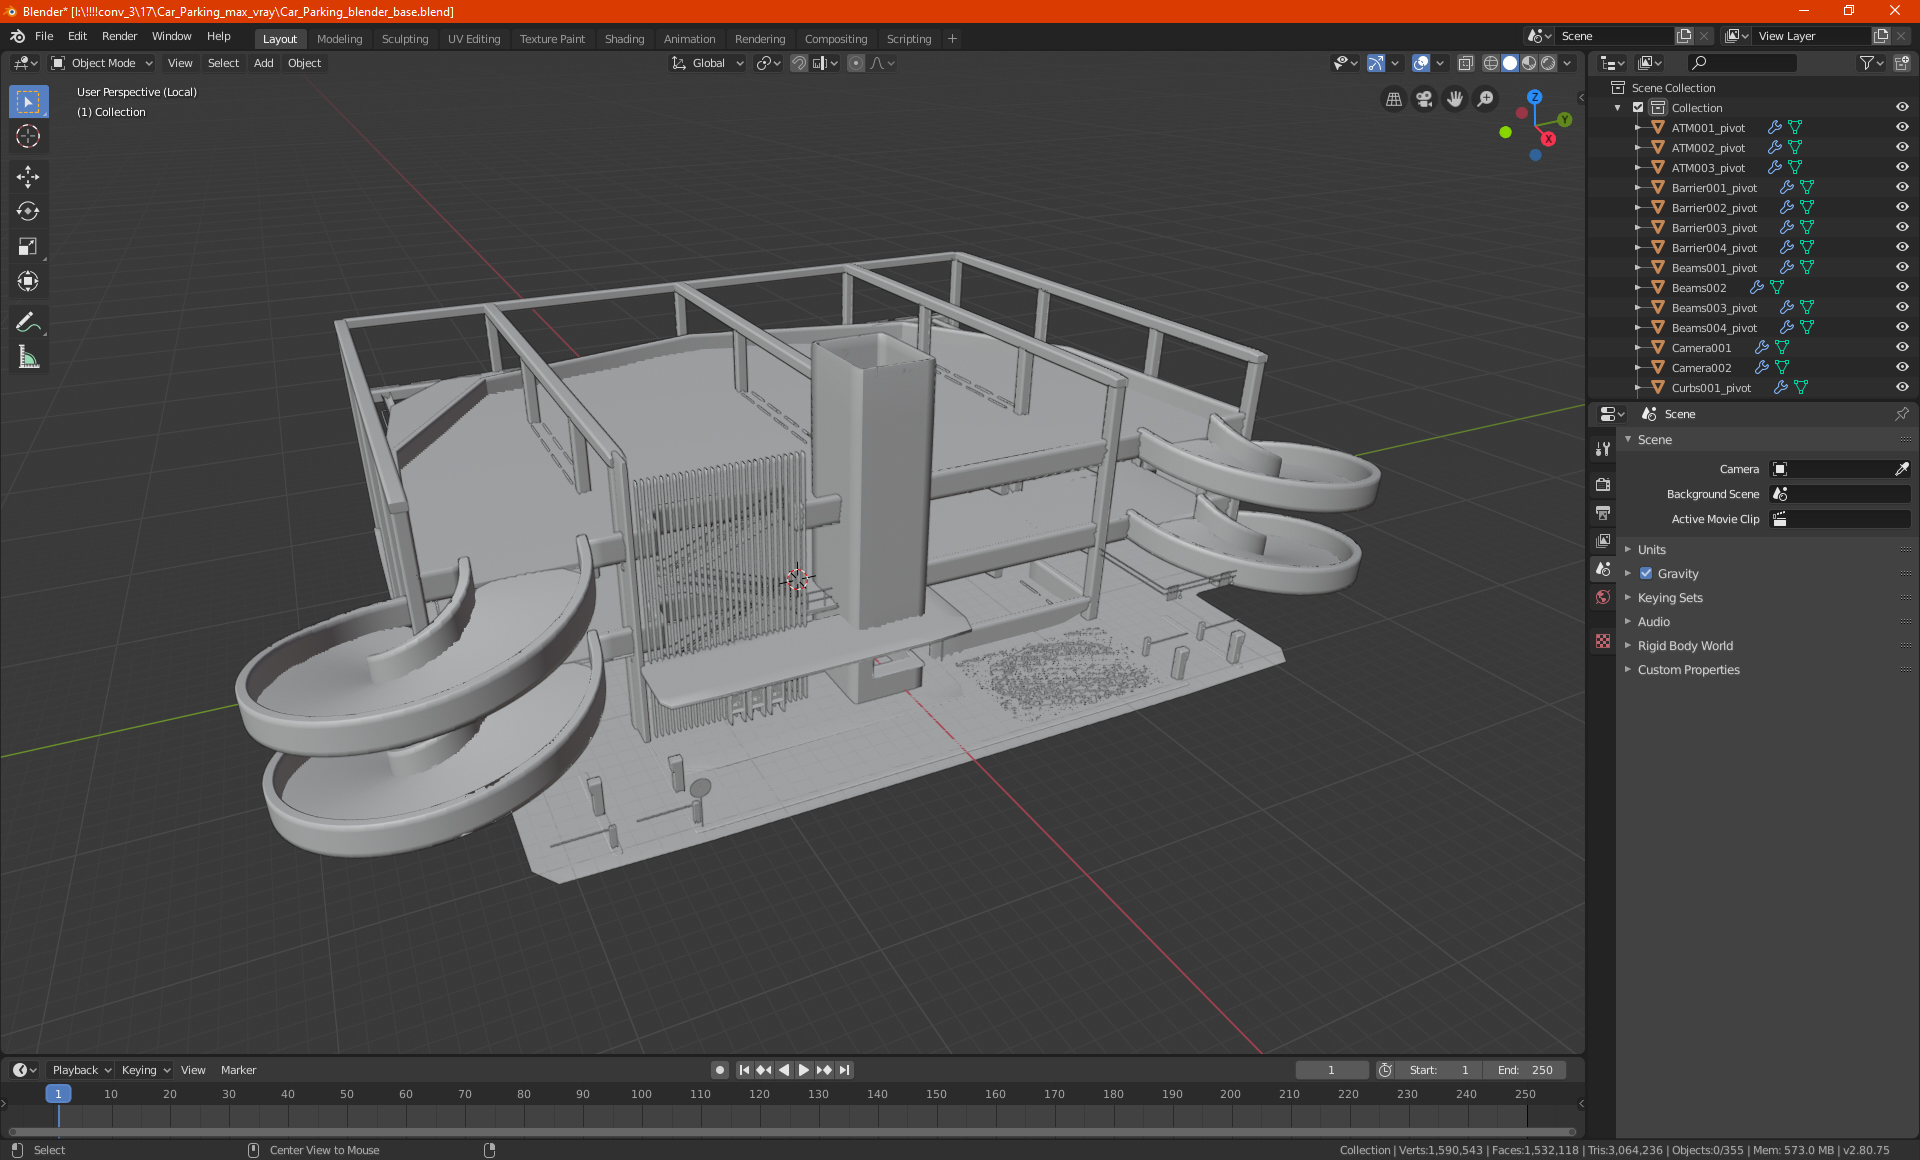Toggle snapping magnet
Image resolution: width=1920 pixels, height=1160 pixels.
click(x=798, y=63)
